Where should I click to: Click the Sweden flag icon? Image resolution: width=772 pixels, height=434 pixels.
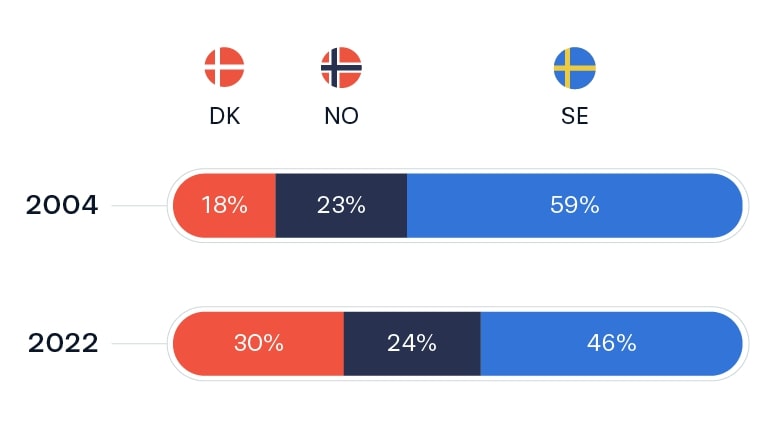(x=574, y=67)
